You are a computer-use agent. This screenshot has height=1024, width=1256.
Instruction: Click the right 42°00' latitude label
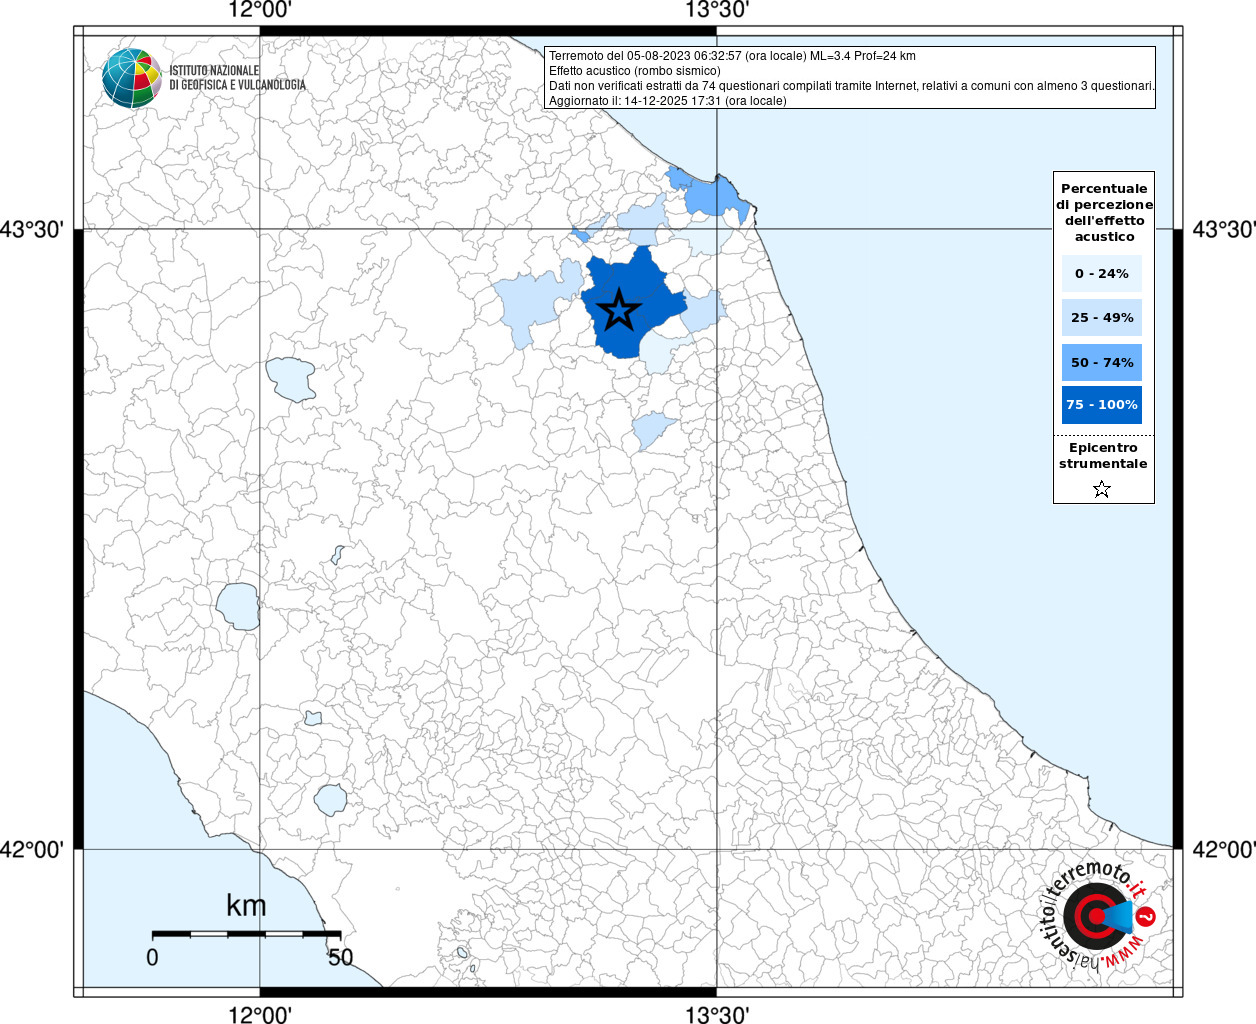[x=1223, y=849]
